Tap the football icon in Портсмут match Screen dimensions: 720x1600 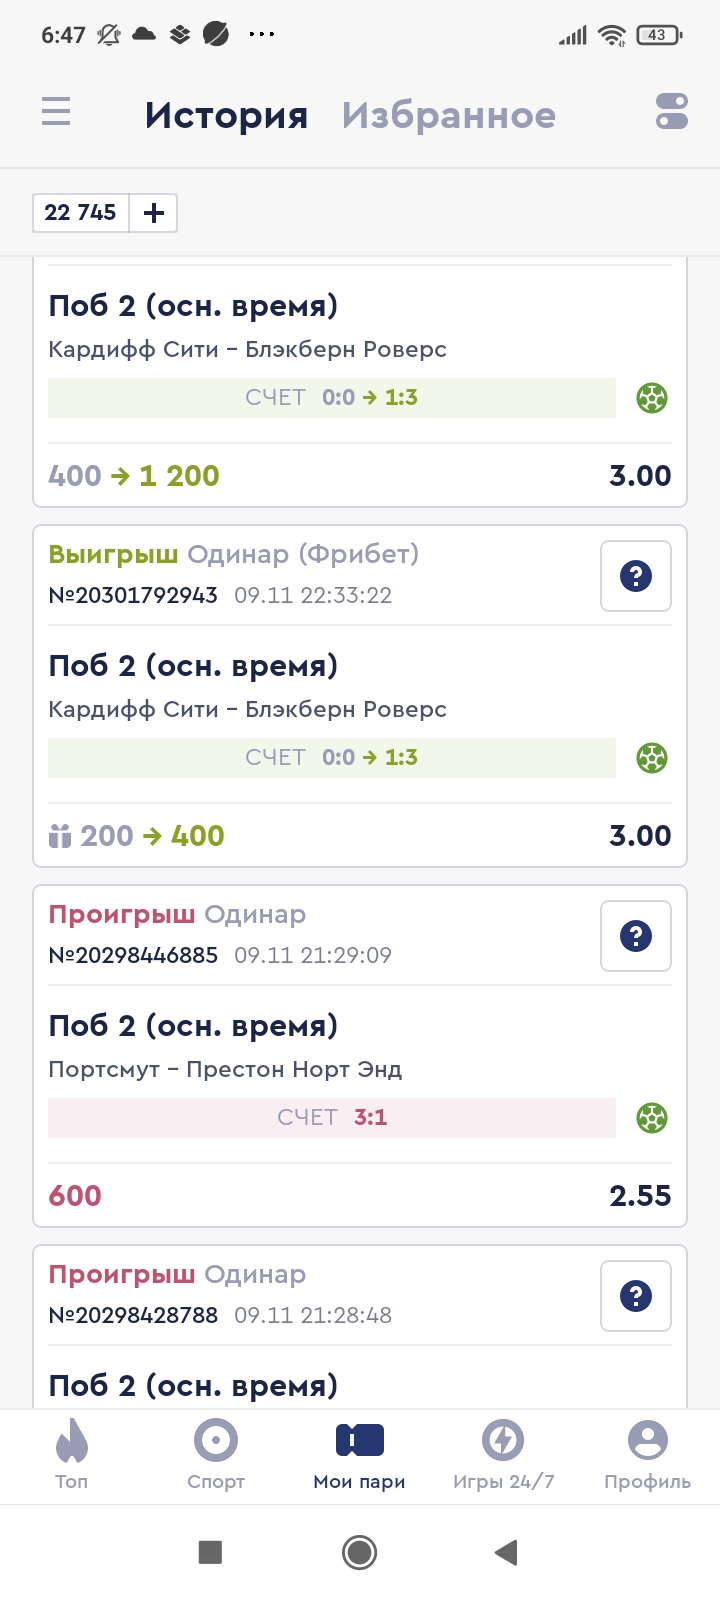click(652, 1118)
